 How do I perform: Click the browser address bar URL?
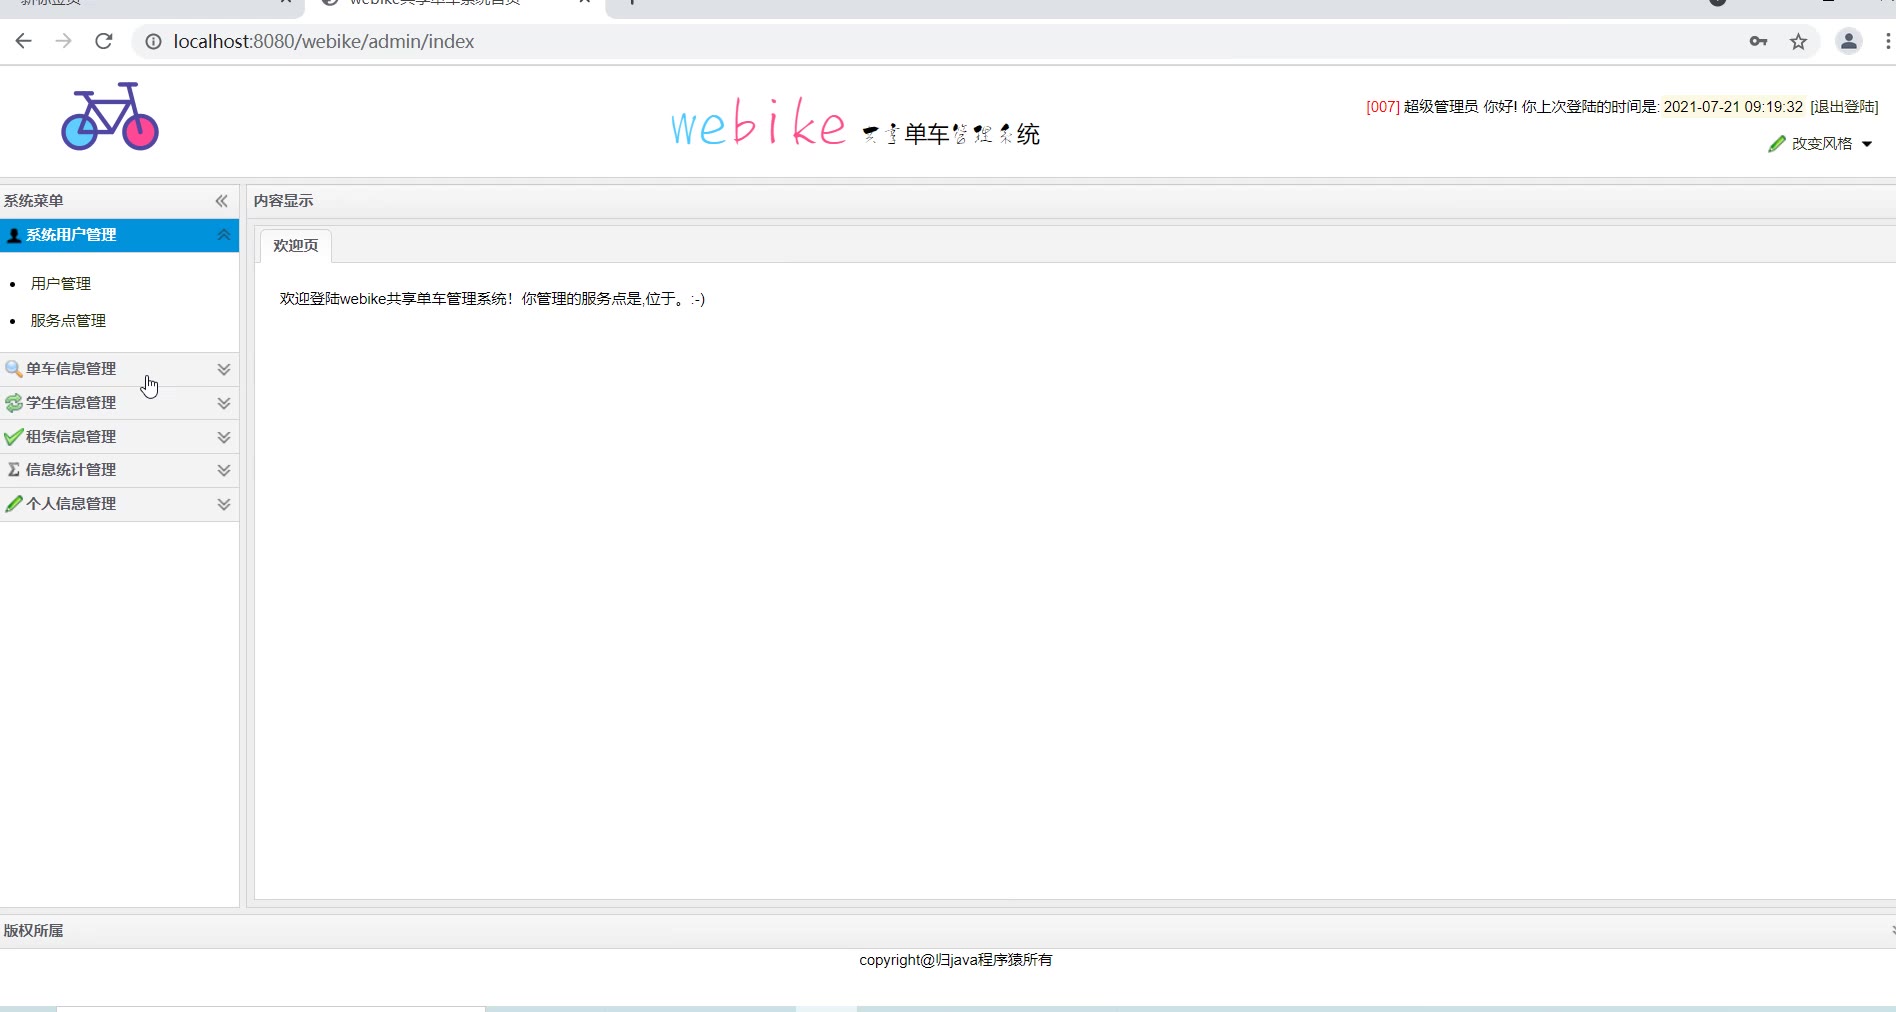pyautogui.click(x=324, y=41)
